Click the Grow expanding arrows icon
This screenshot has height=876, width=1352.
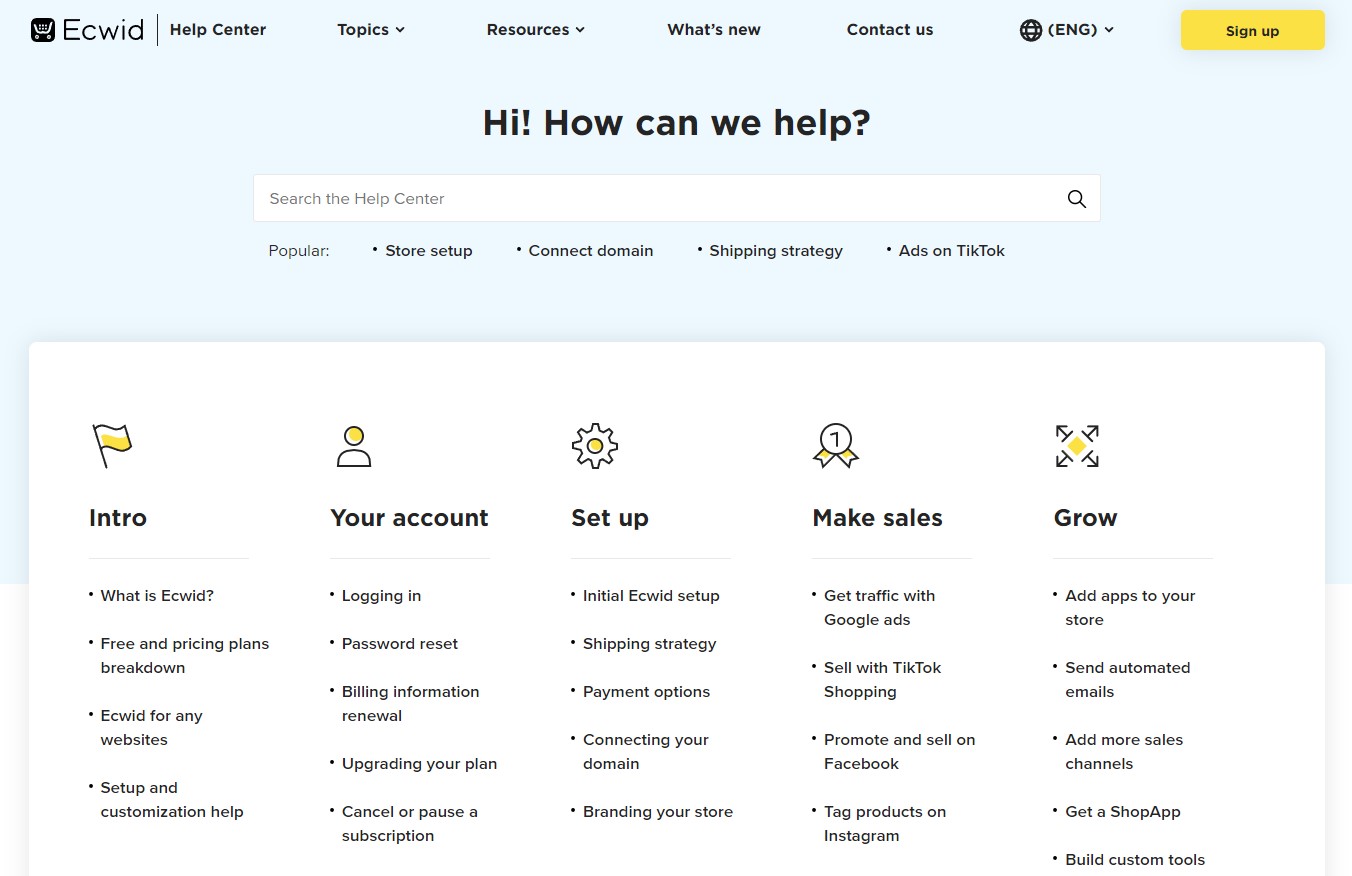[x=1077, y=446]
